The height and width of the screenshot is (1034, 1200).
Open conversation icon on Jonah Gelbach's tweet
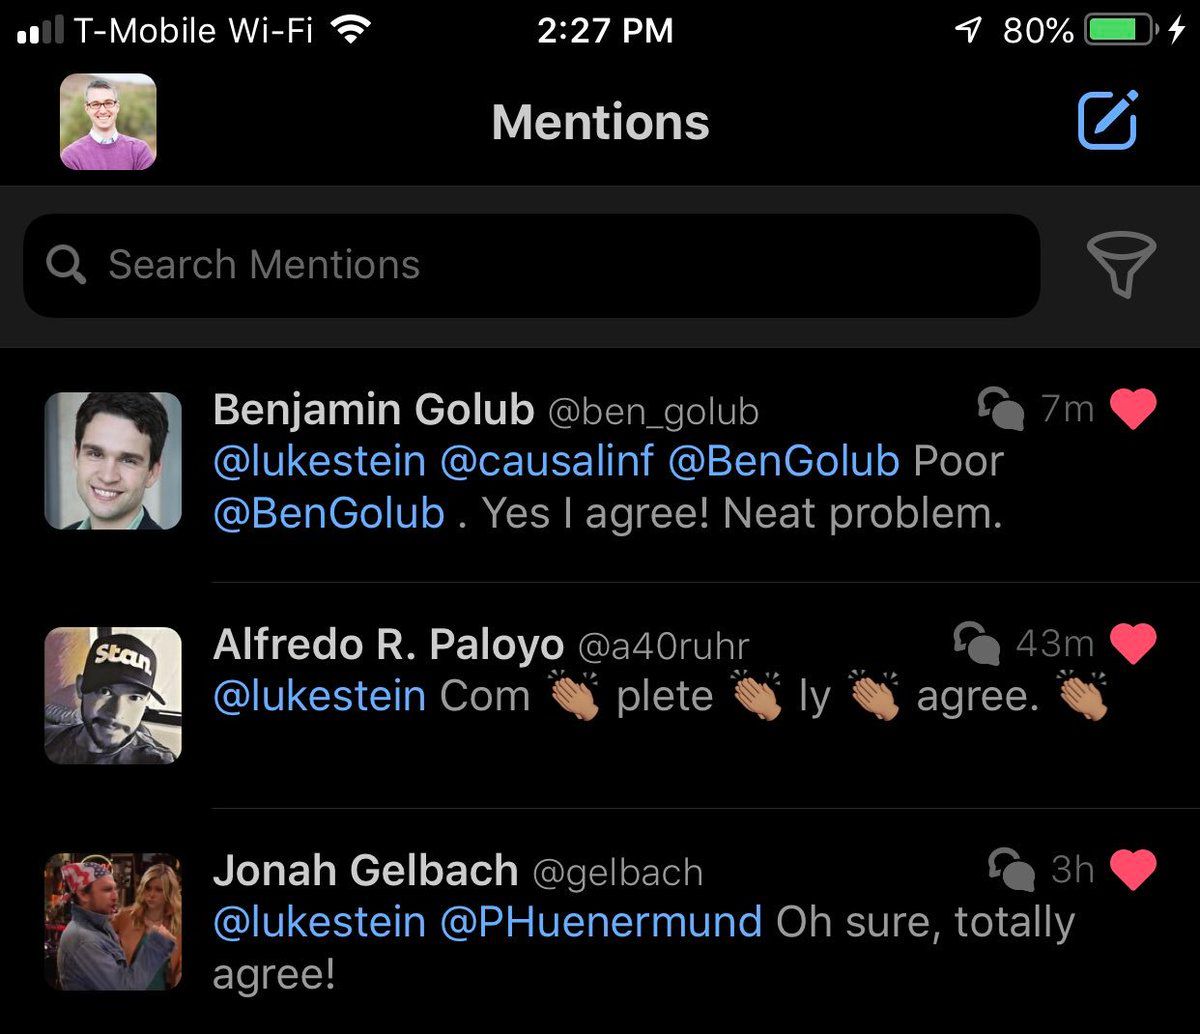pyautogui.click(x=1010, y=869)
